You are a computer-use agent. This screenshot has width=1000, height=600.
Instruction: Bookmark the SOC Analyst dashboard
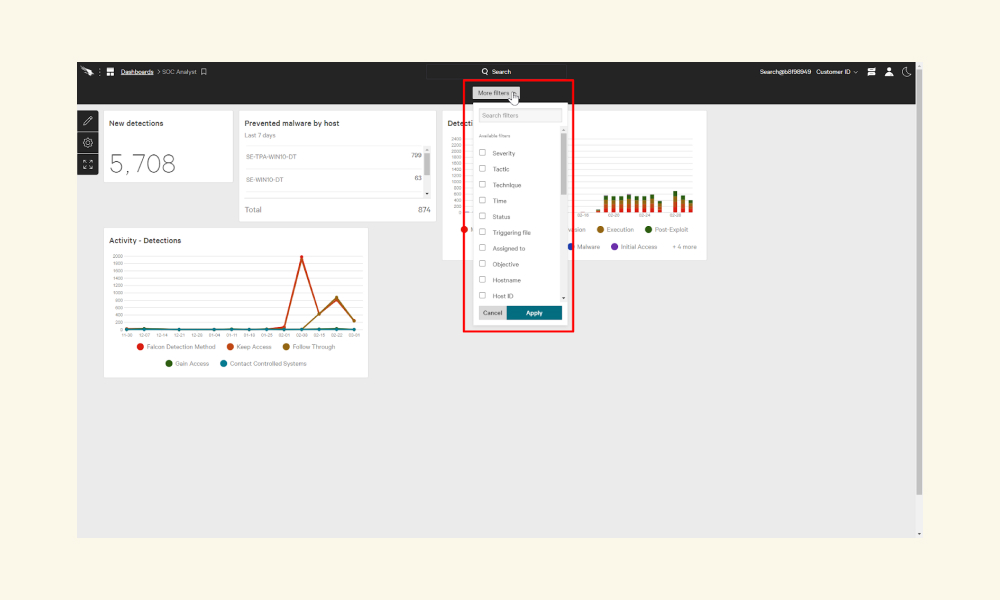(204, 72)
